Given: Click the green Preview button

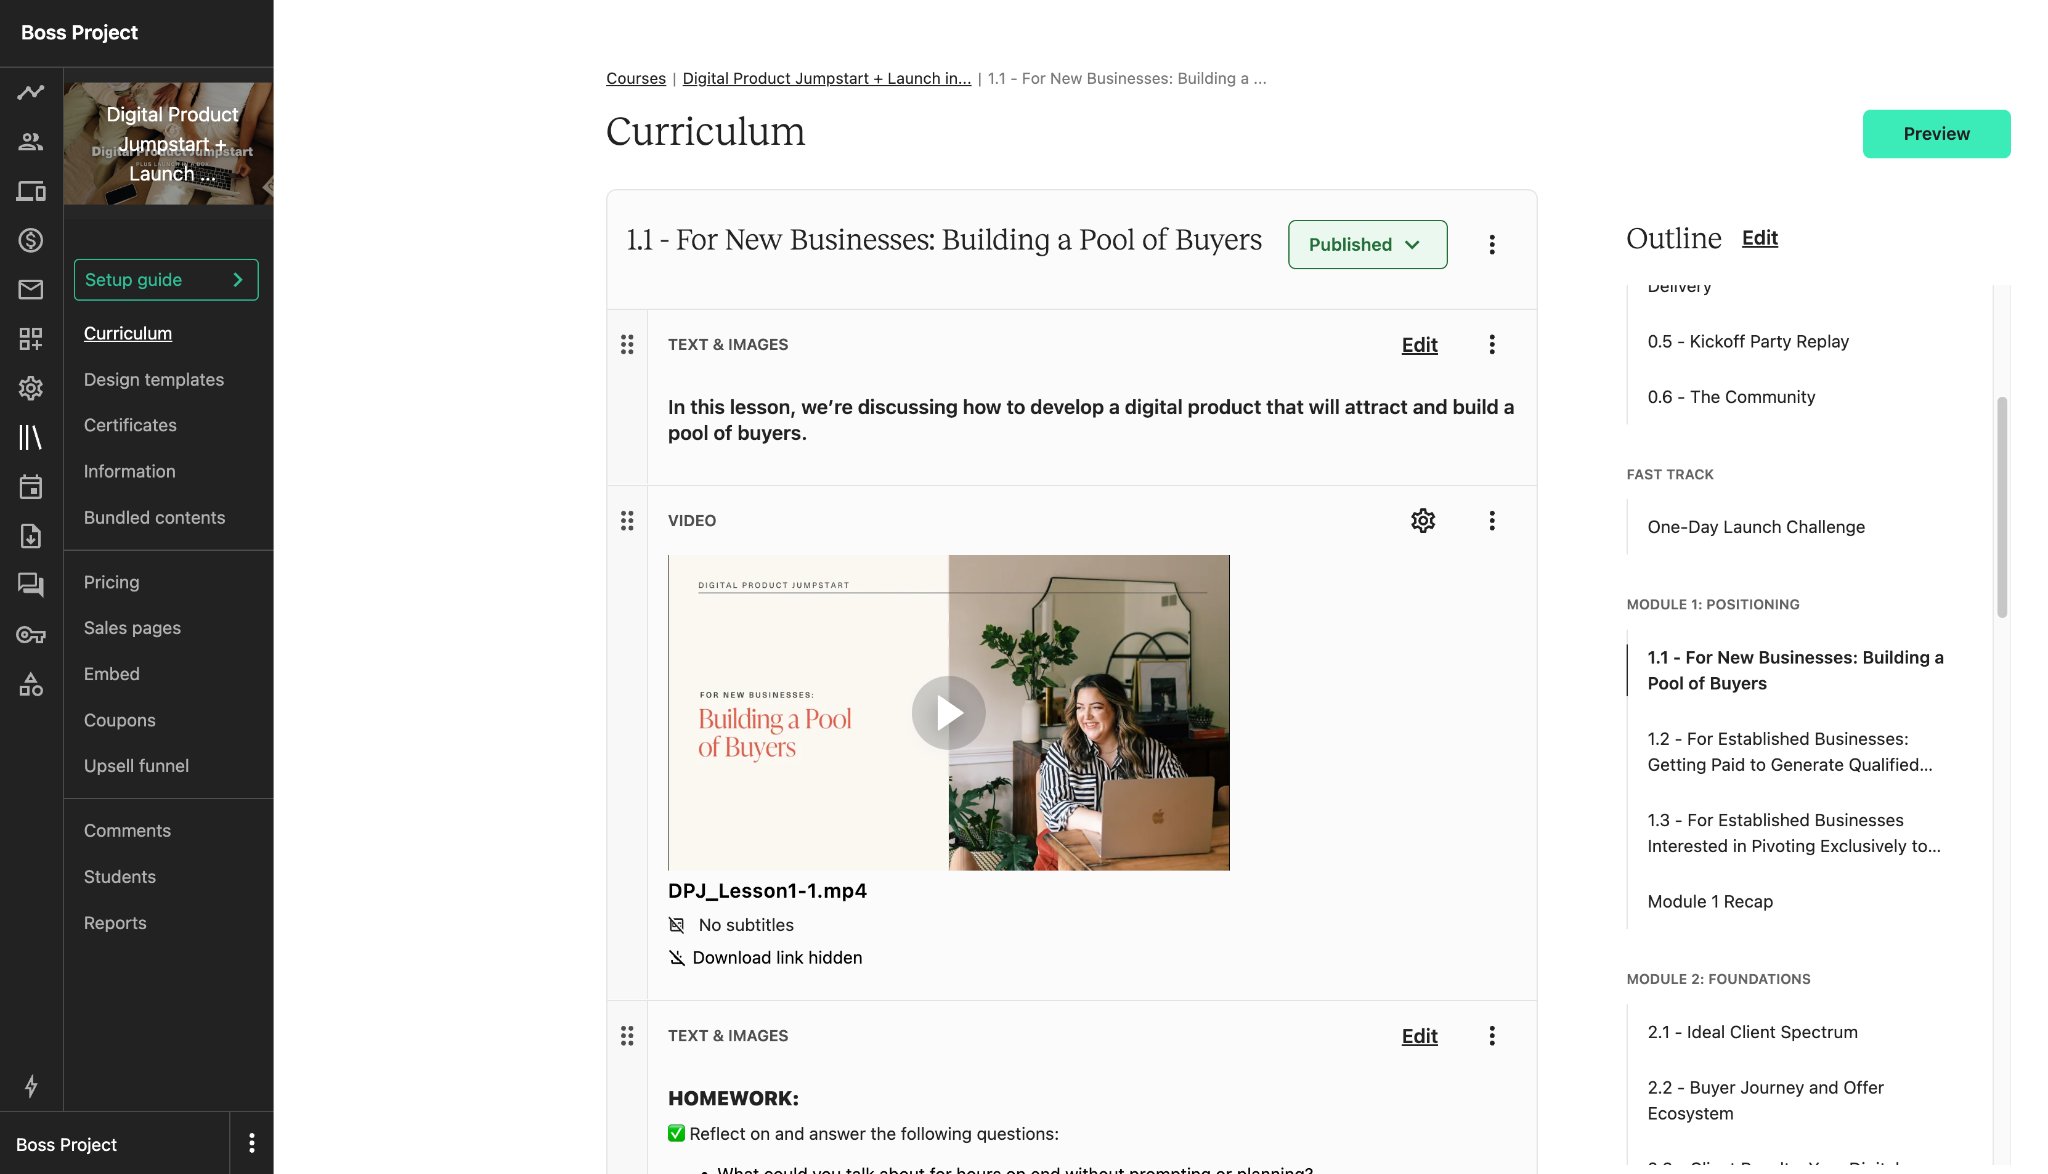Looking at the screenshot, I should pos(1936,134).
